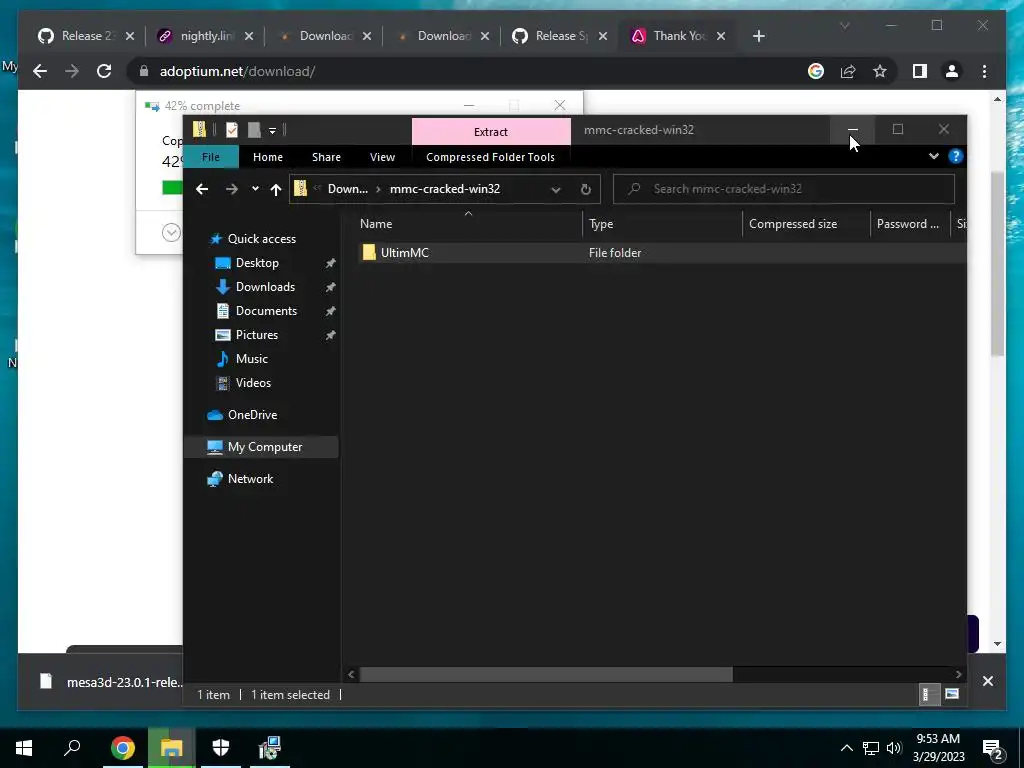Select the pink Extract contextual tab
Screen dimensions: 1024x768
tap(491, 131)
